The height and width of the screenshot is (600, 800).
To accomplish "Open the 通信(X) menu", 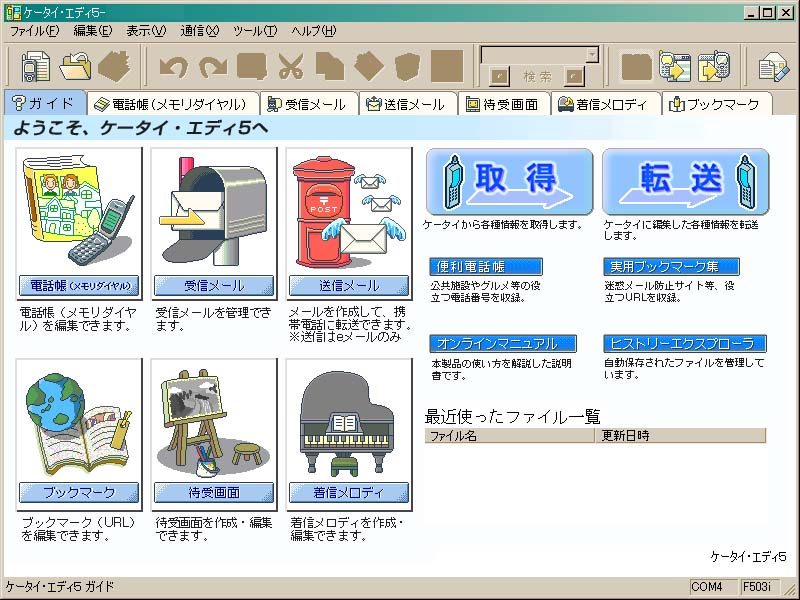I will pyautogui.click(x=199, y=31).
